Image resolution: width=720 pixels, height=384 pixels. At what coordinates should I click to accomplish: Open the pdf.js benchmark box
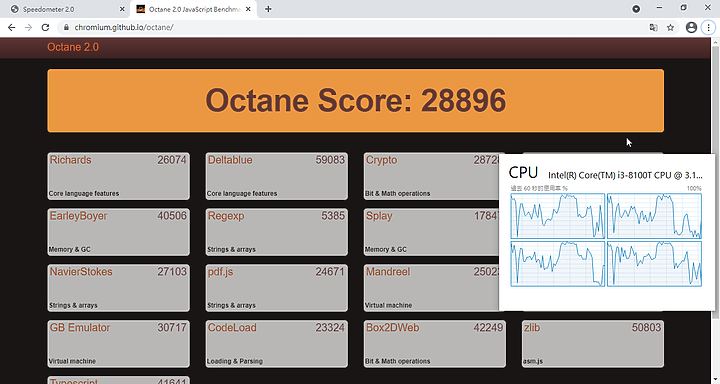click(x=276, y=288)
